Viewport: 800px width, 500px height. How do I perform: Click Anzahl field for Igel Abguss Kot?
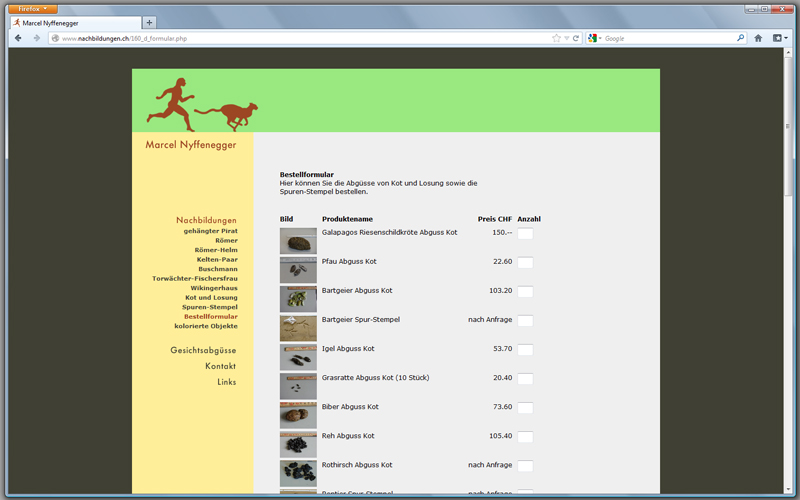pyautogui.click(x=525, y=350)
